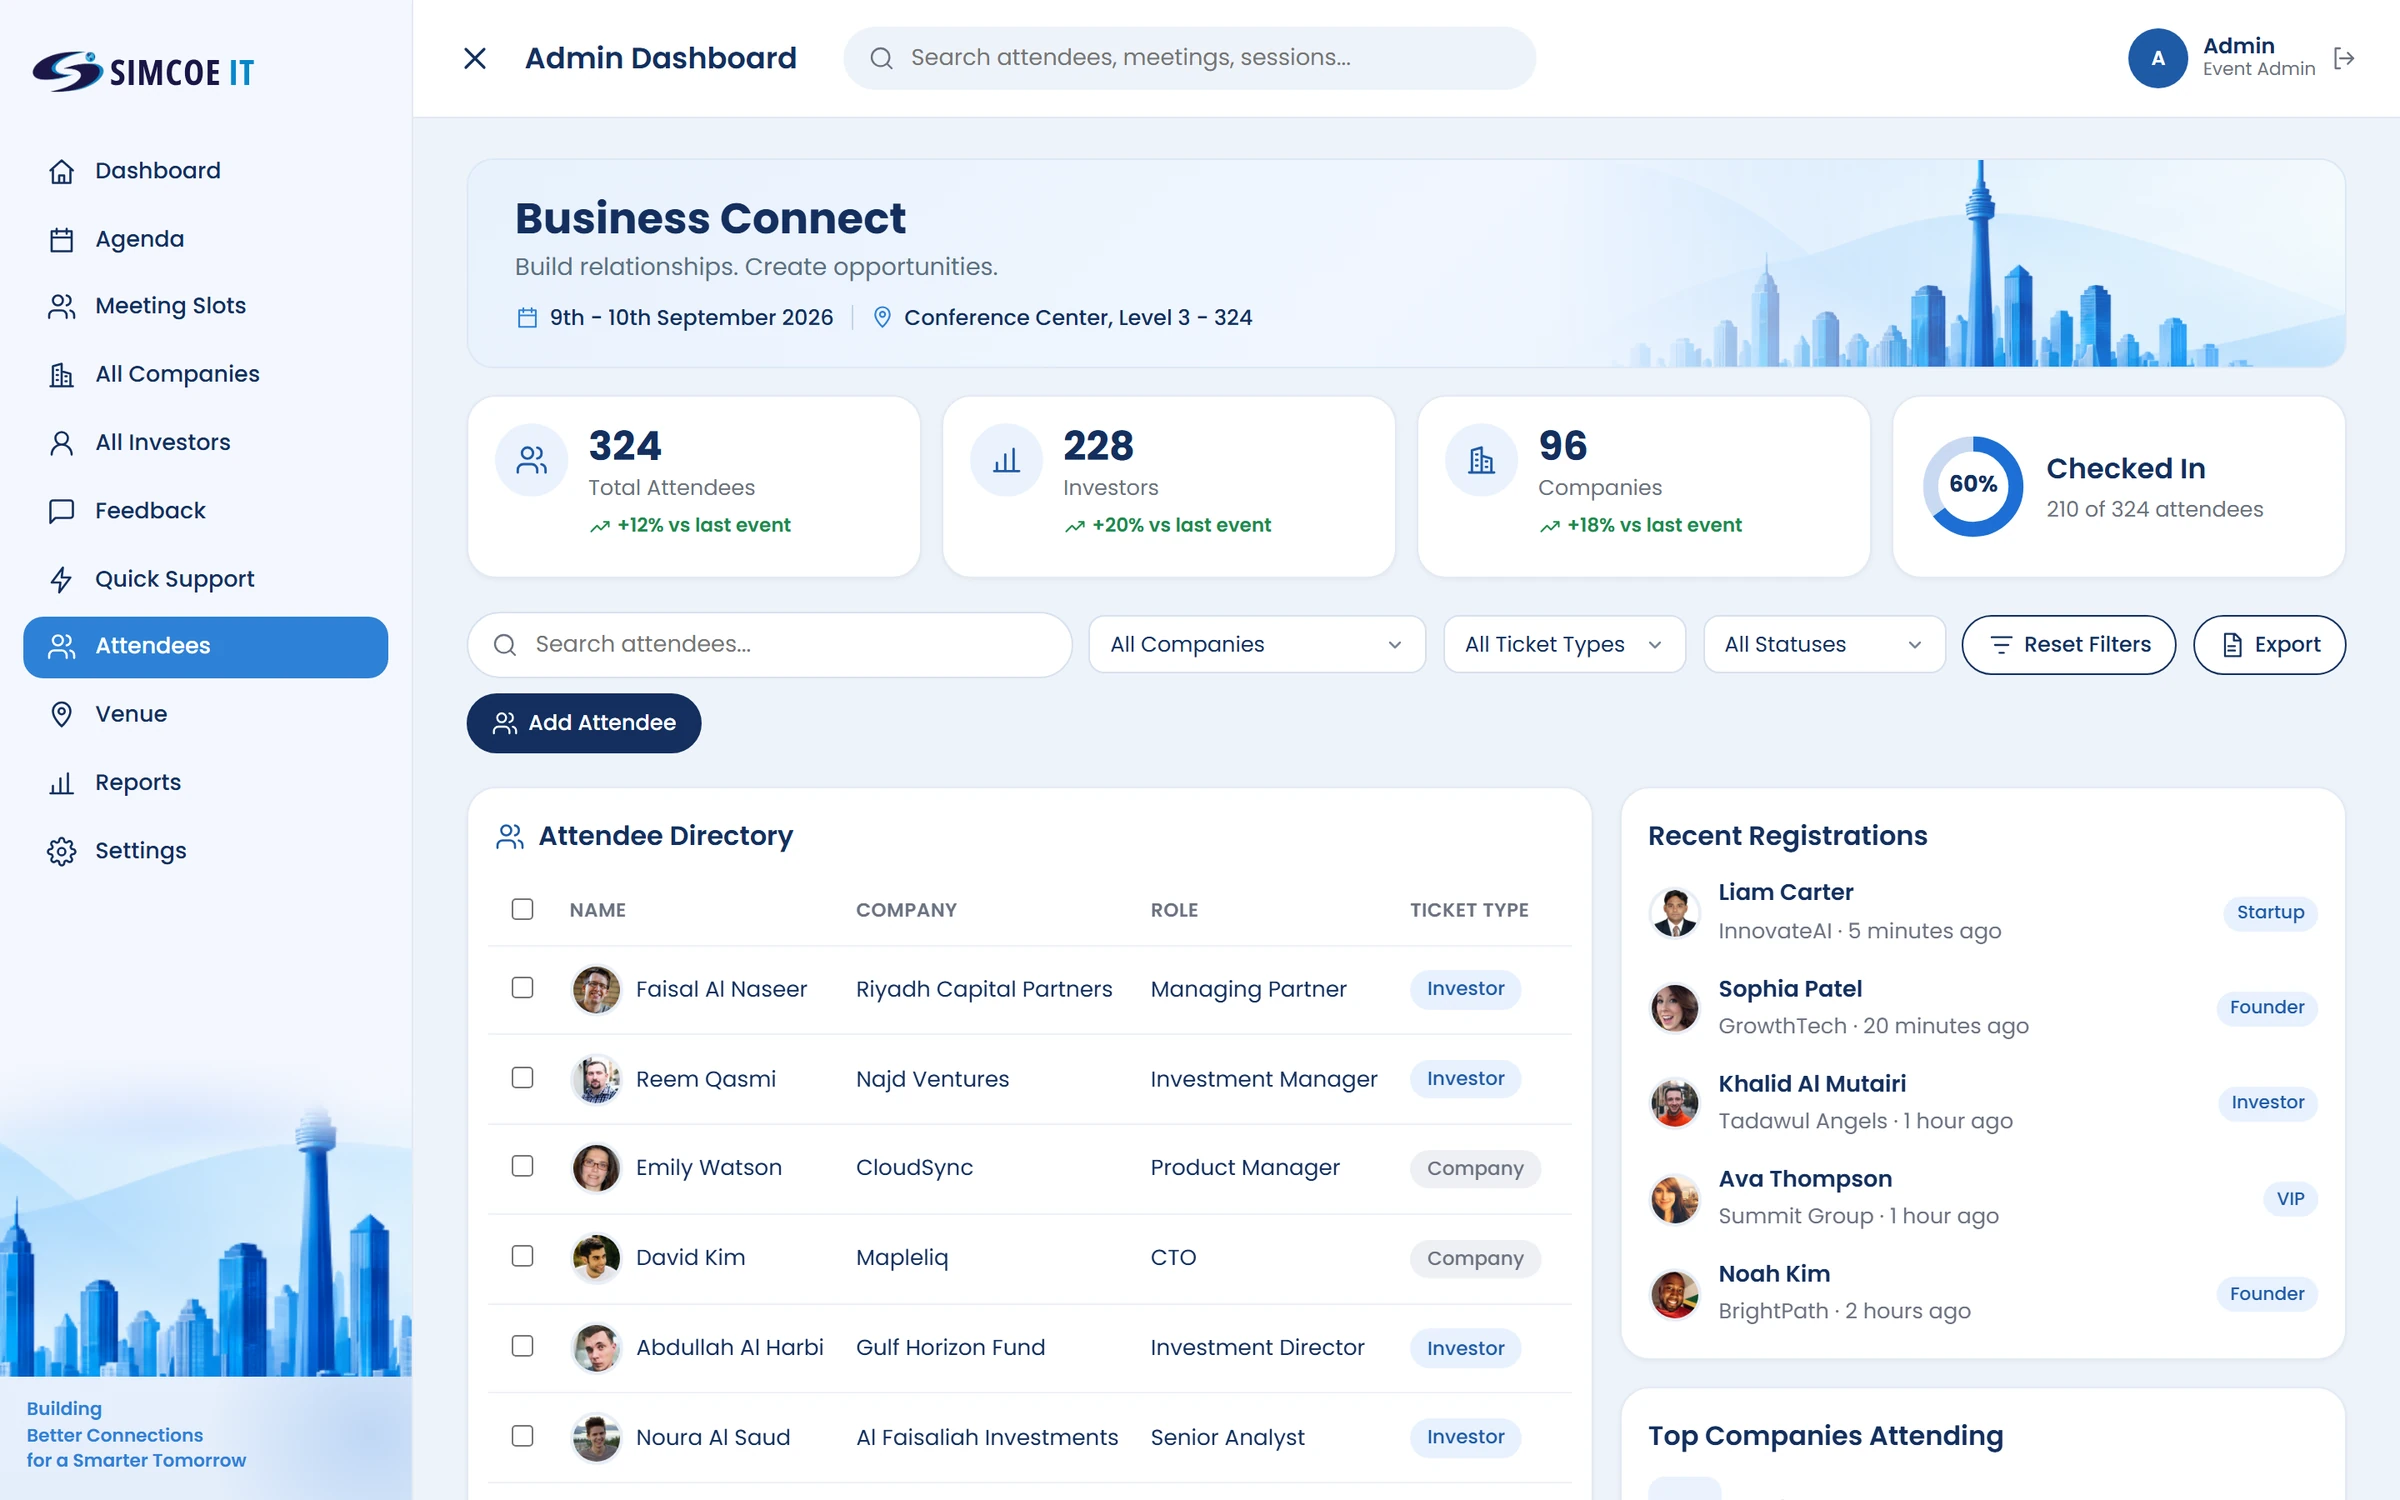Click the top global search box
The image size is (2400, 1500).
pos(1189,58)
